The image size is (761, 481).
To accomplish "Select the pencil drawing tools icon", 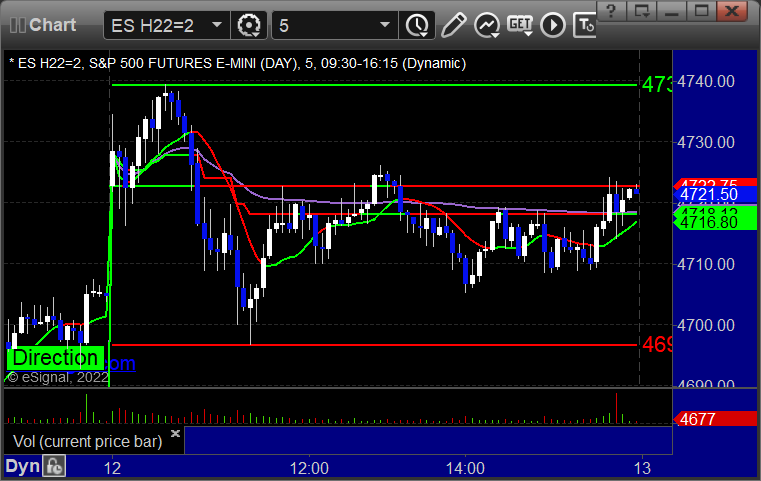I will coord(453,25).
